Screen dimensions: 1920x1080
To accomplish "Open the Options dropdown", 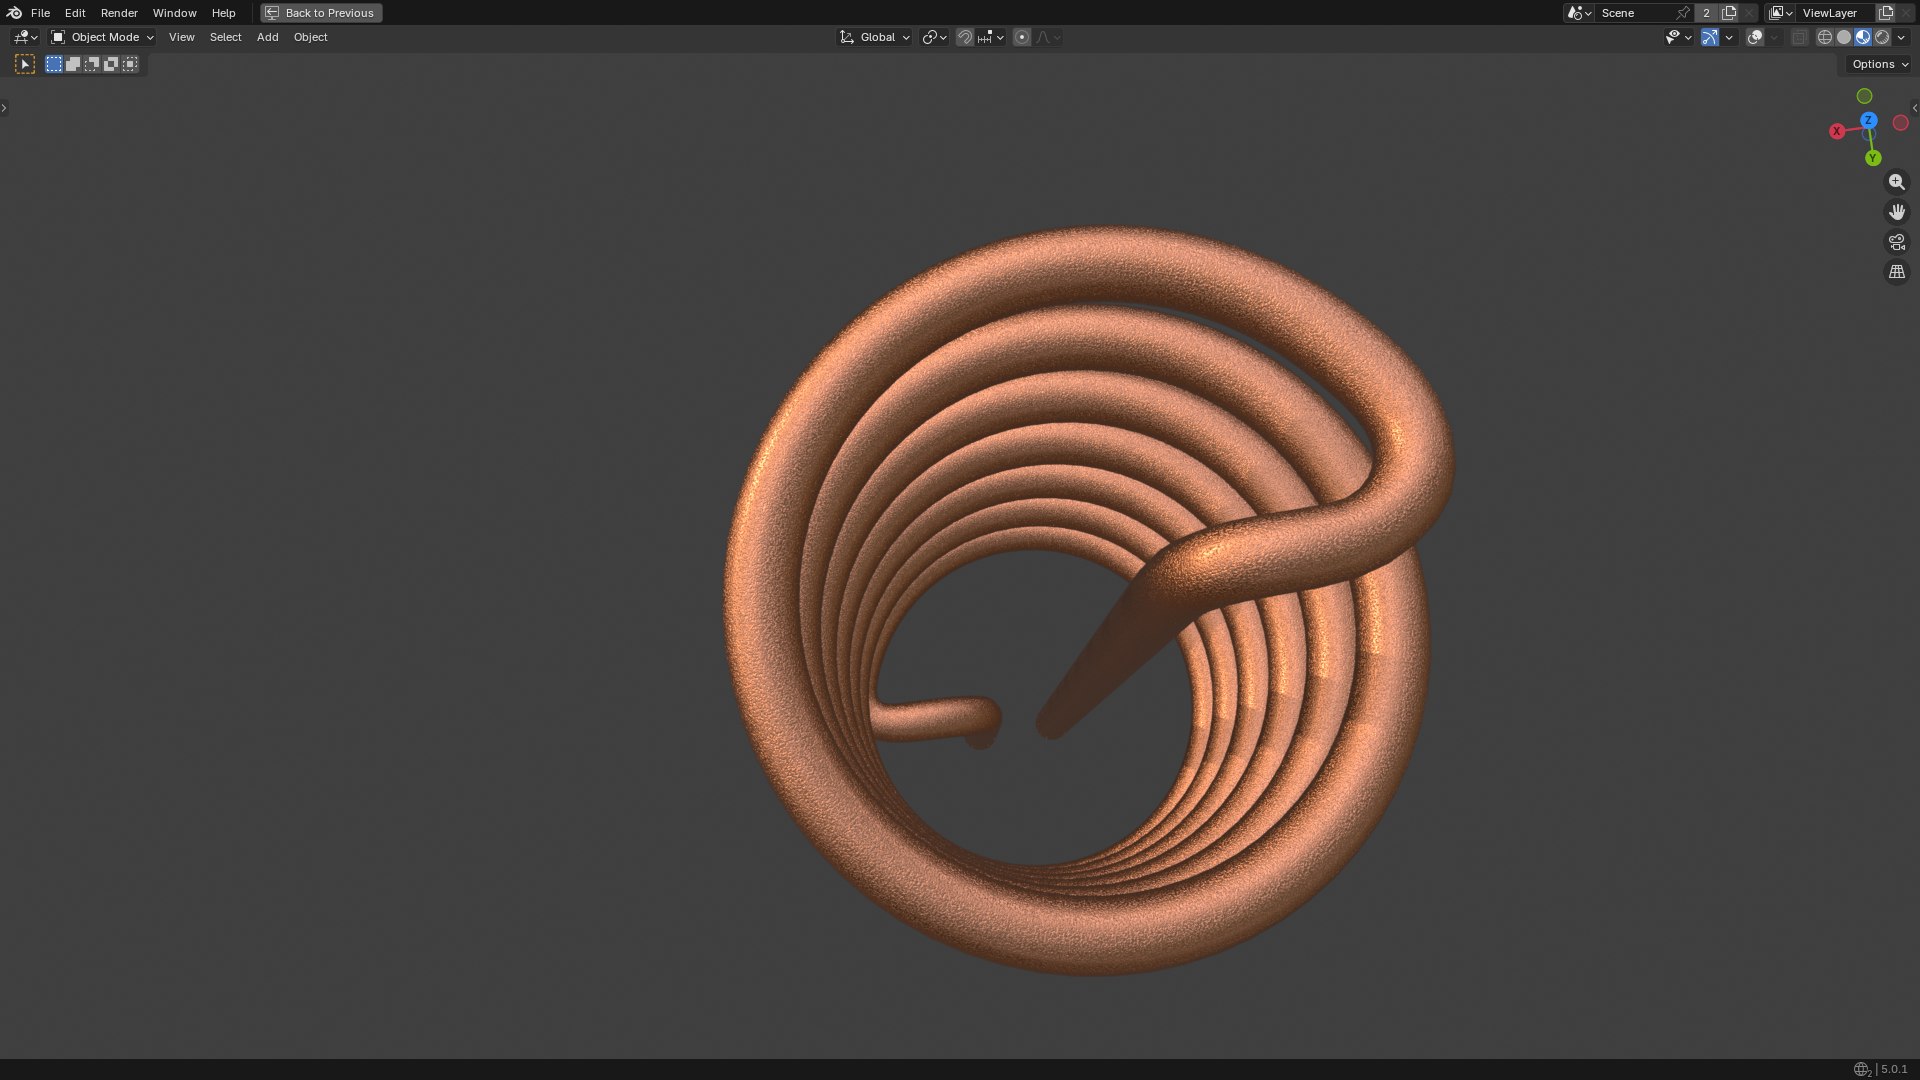I will point(1880,64).
